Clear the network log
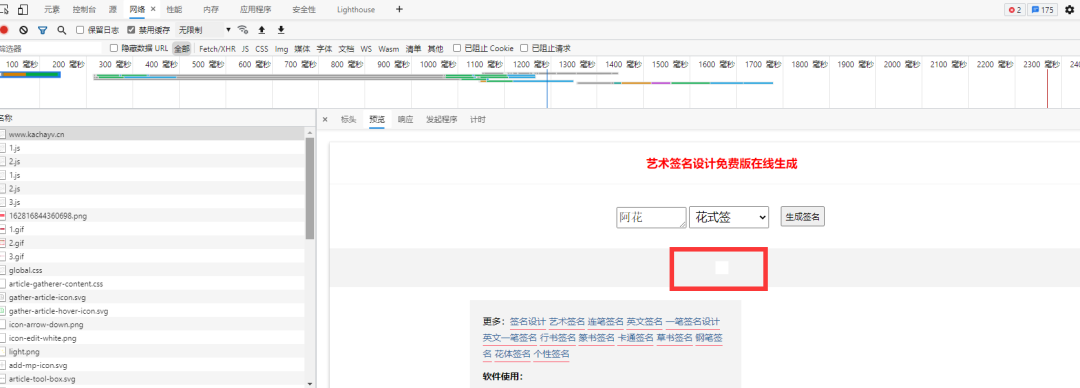This screenshot has height=388, width=1080. click(x=23, y=30)
